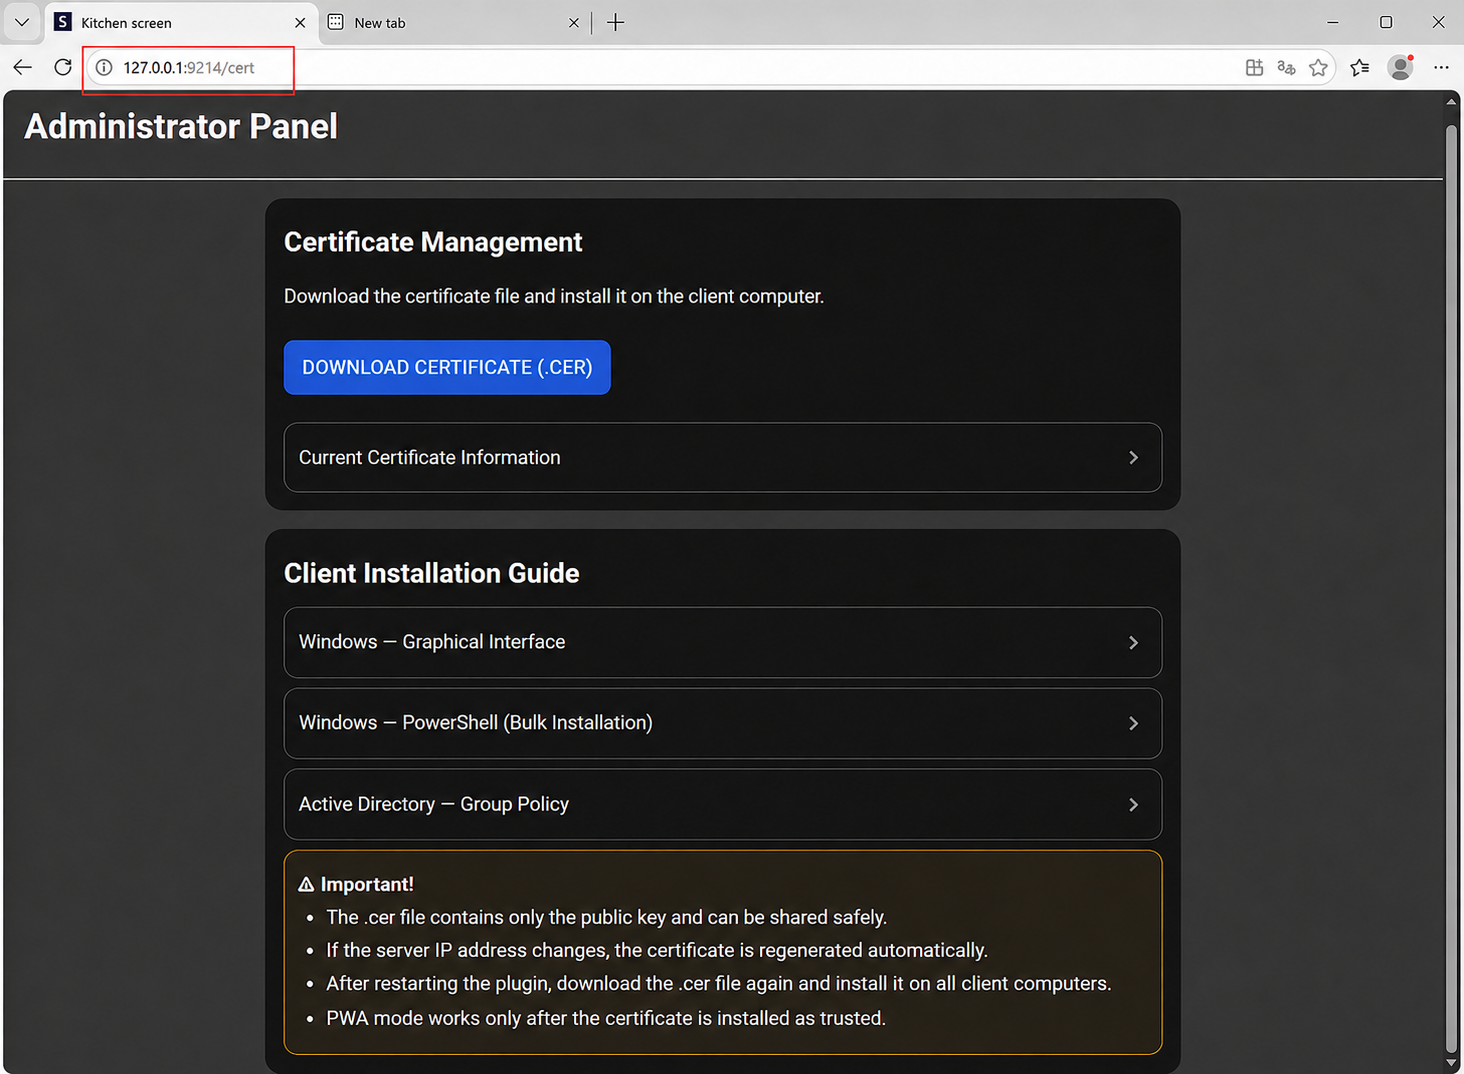Click the Client Installation Guide heading
Image resolution: width=1464 pixels, height=1074 pixels.
[x=432, y=573]
